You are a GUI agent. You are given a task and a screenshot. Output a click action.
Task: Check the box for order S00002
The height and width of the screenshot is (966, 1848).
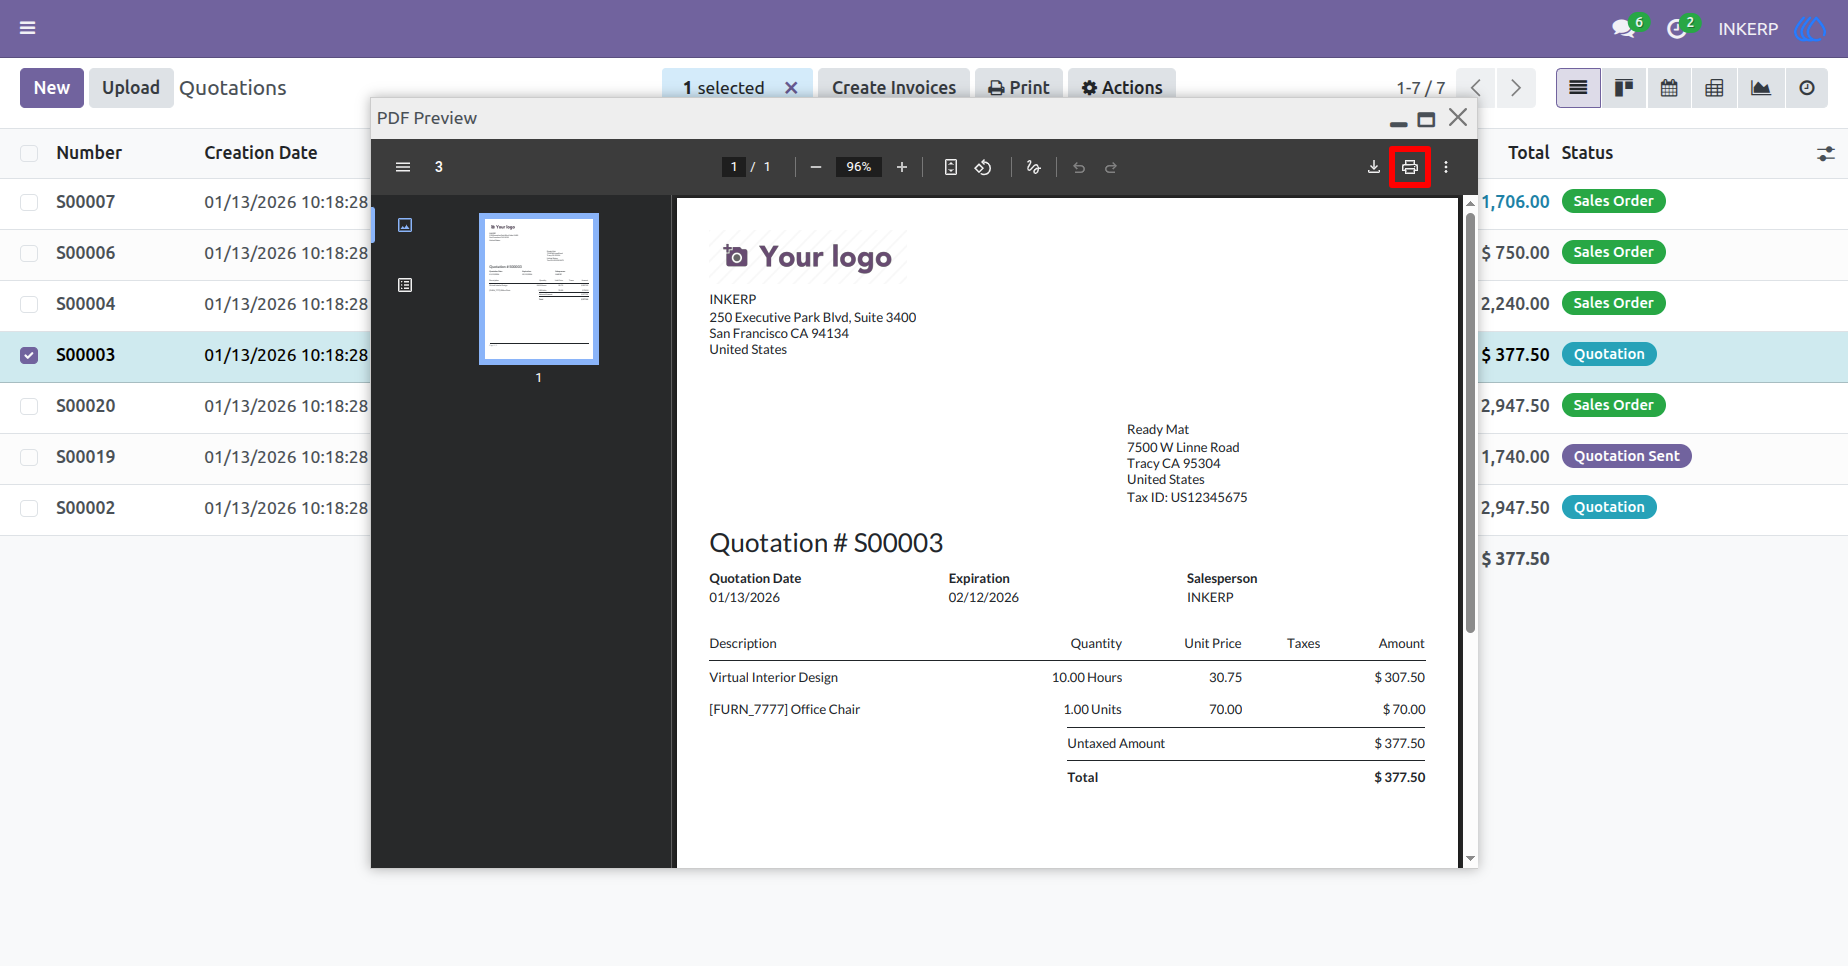(29, 508)
